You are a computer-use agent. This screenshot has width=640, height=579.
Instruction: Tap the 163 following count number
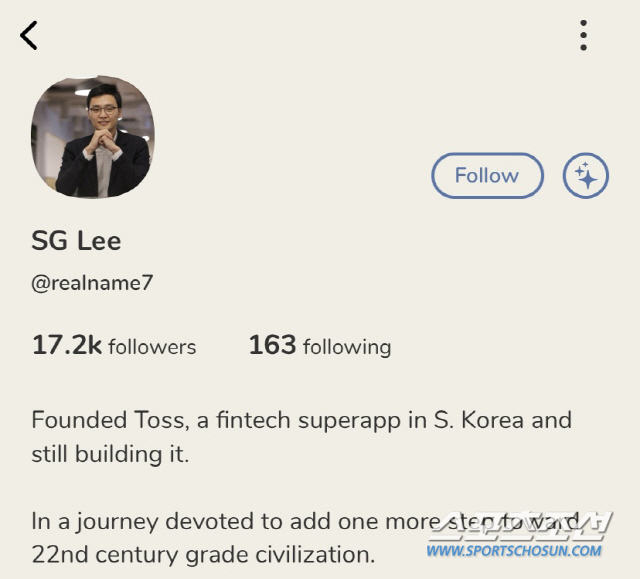(x=272, y=346)
